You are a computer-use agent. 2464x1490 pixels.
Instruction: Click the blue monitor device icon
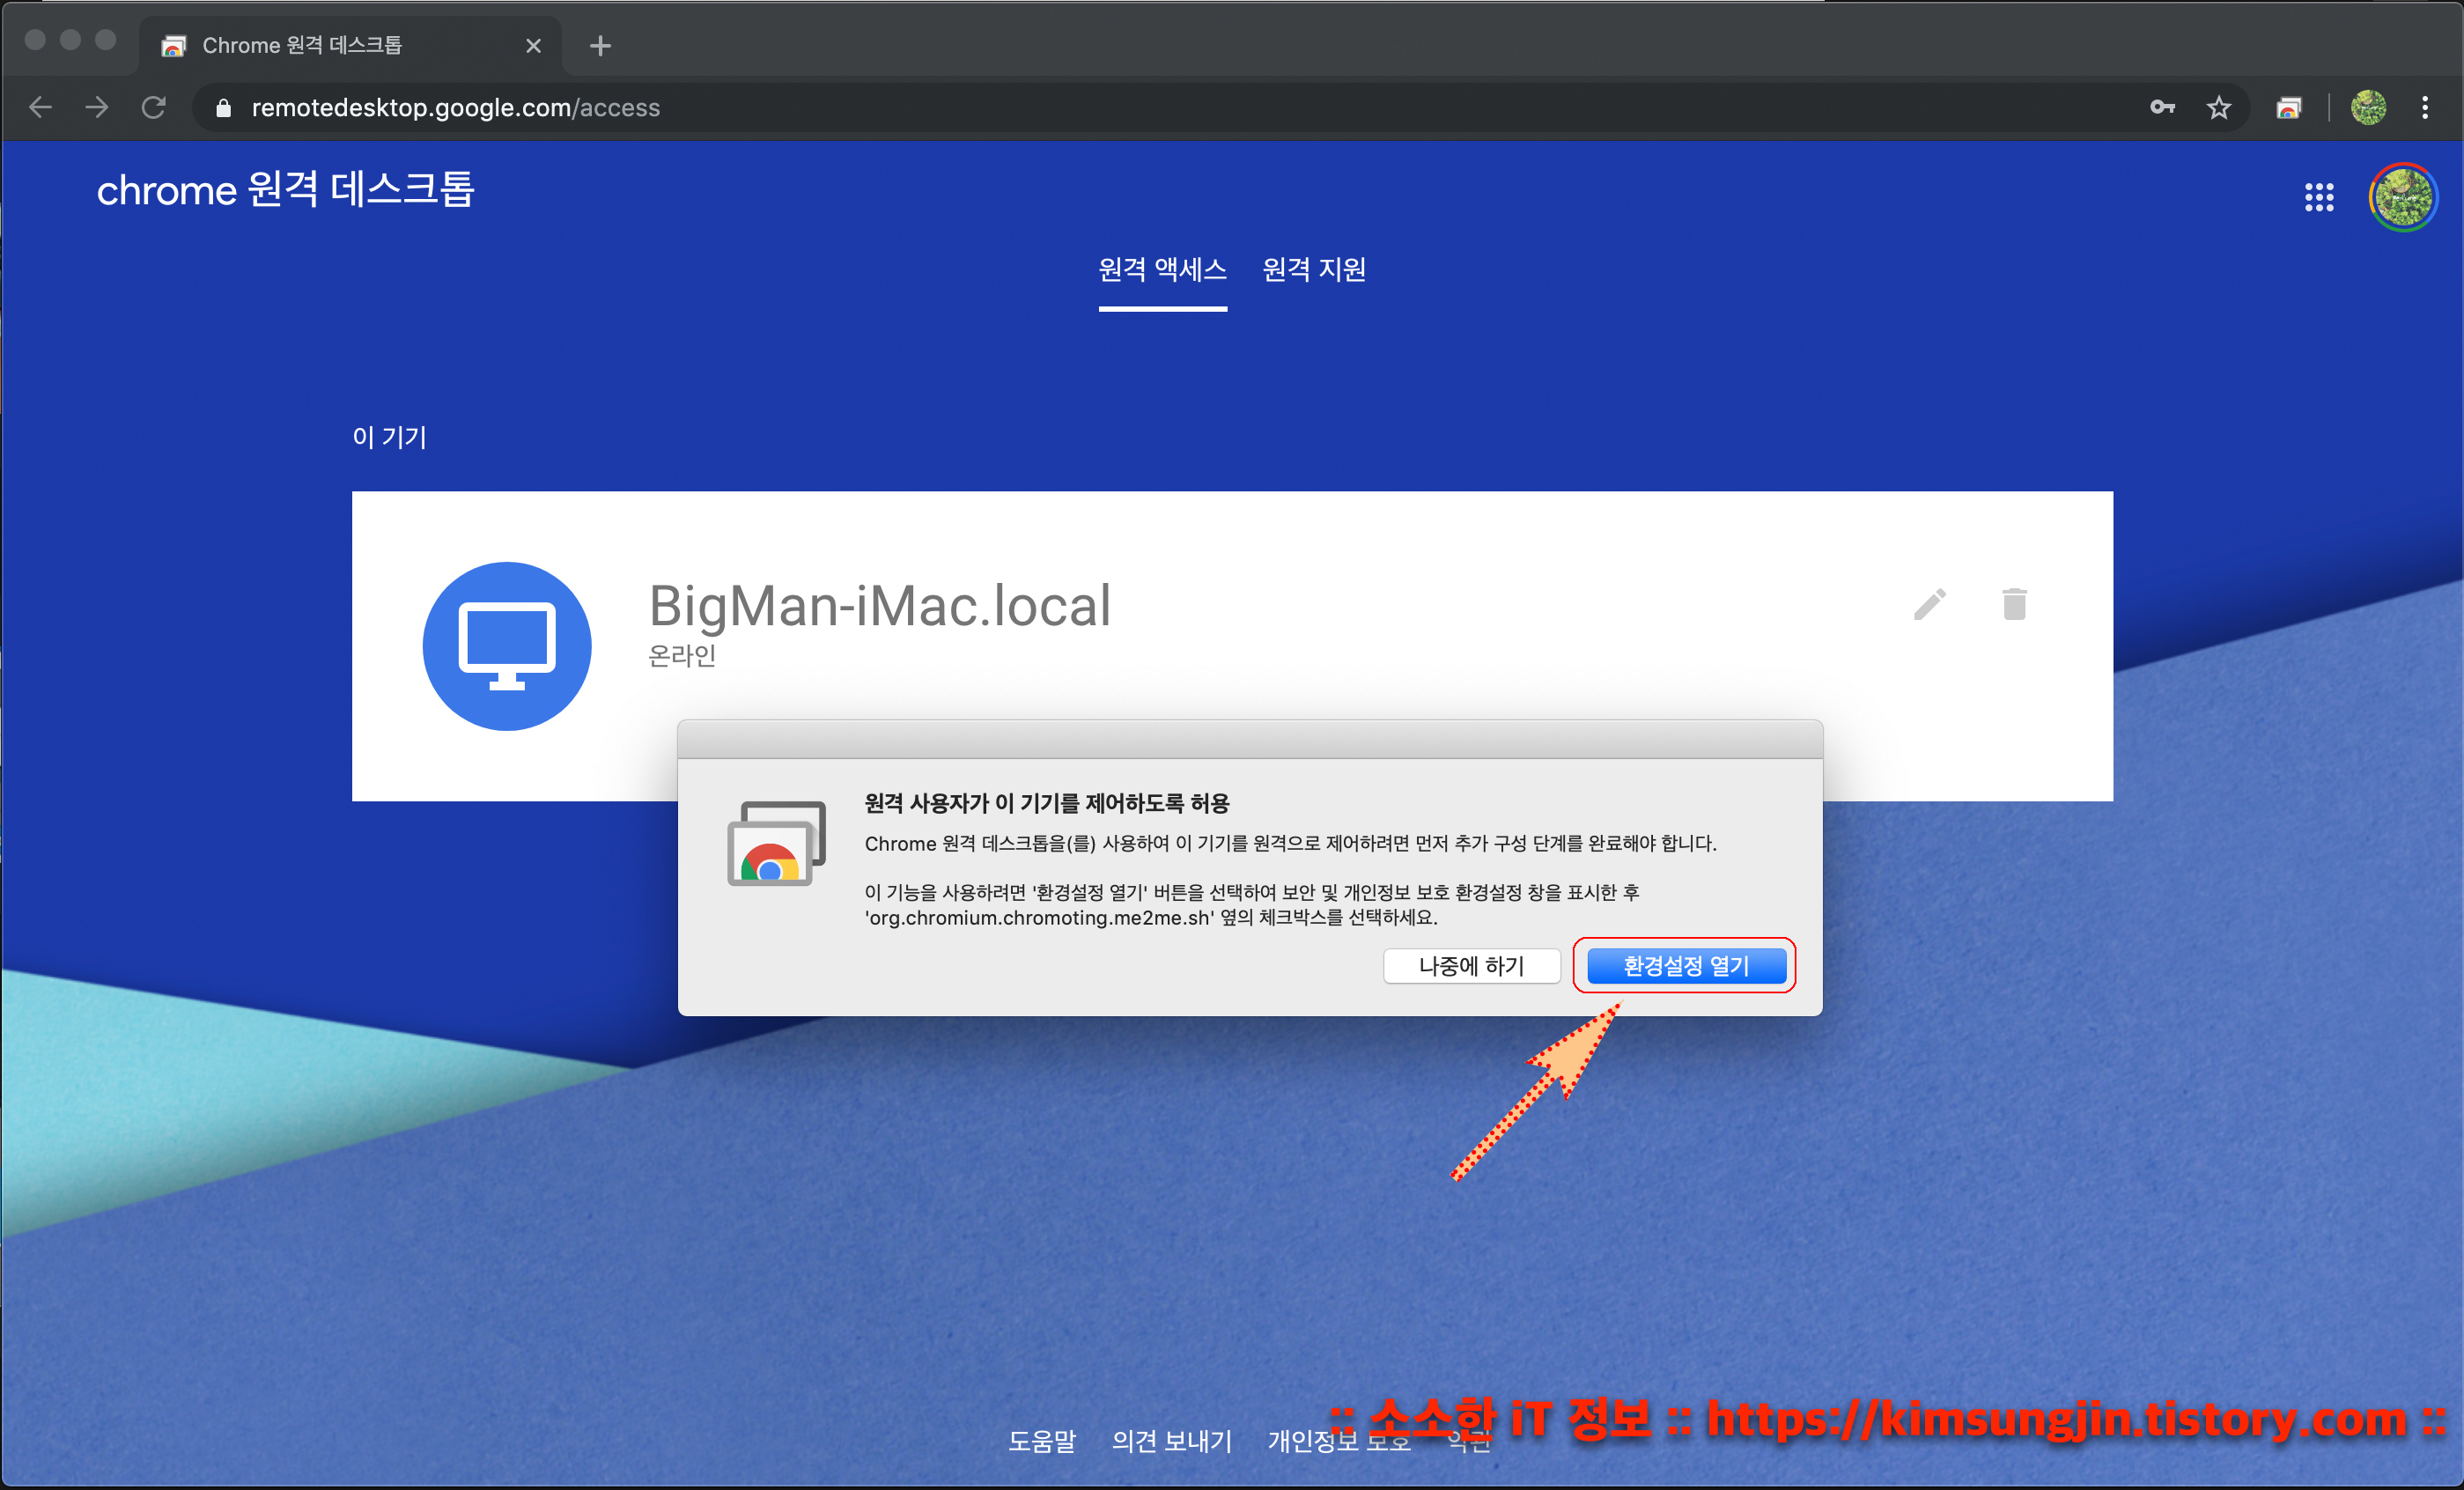point(507,646)
